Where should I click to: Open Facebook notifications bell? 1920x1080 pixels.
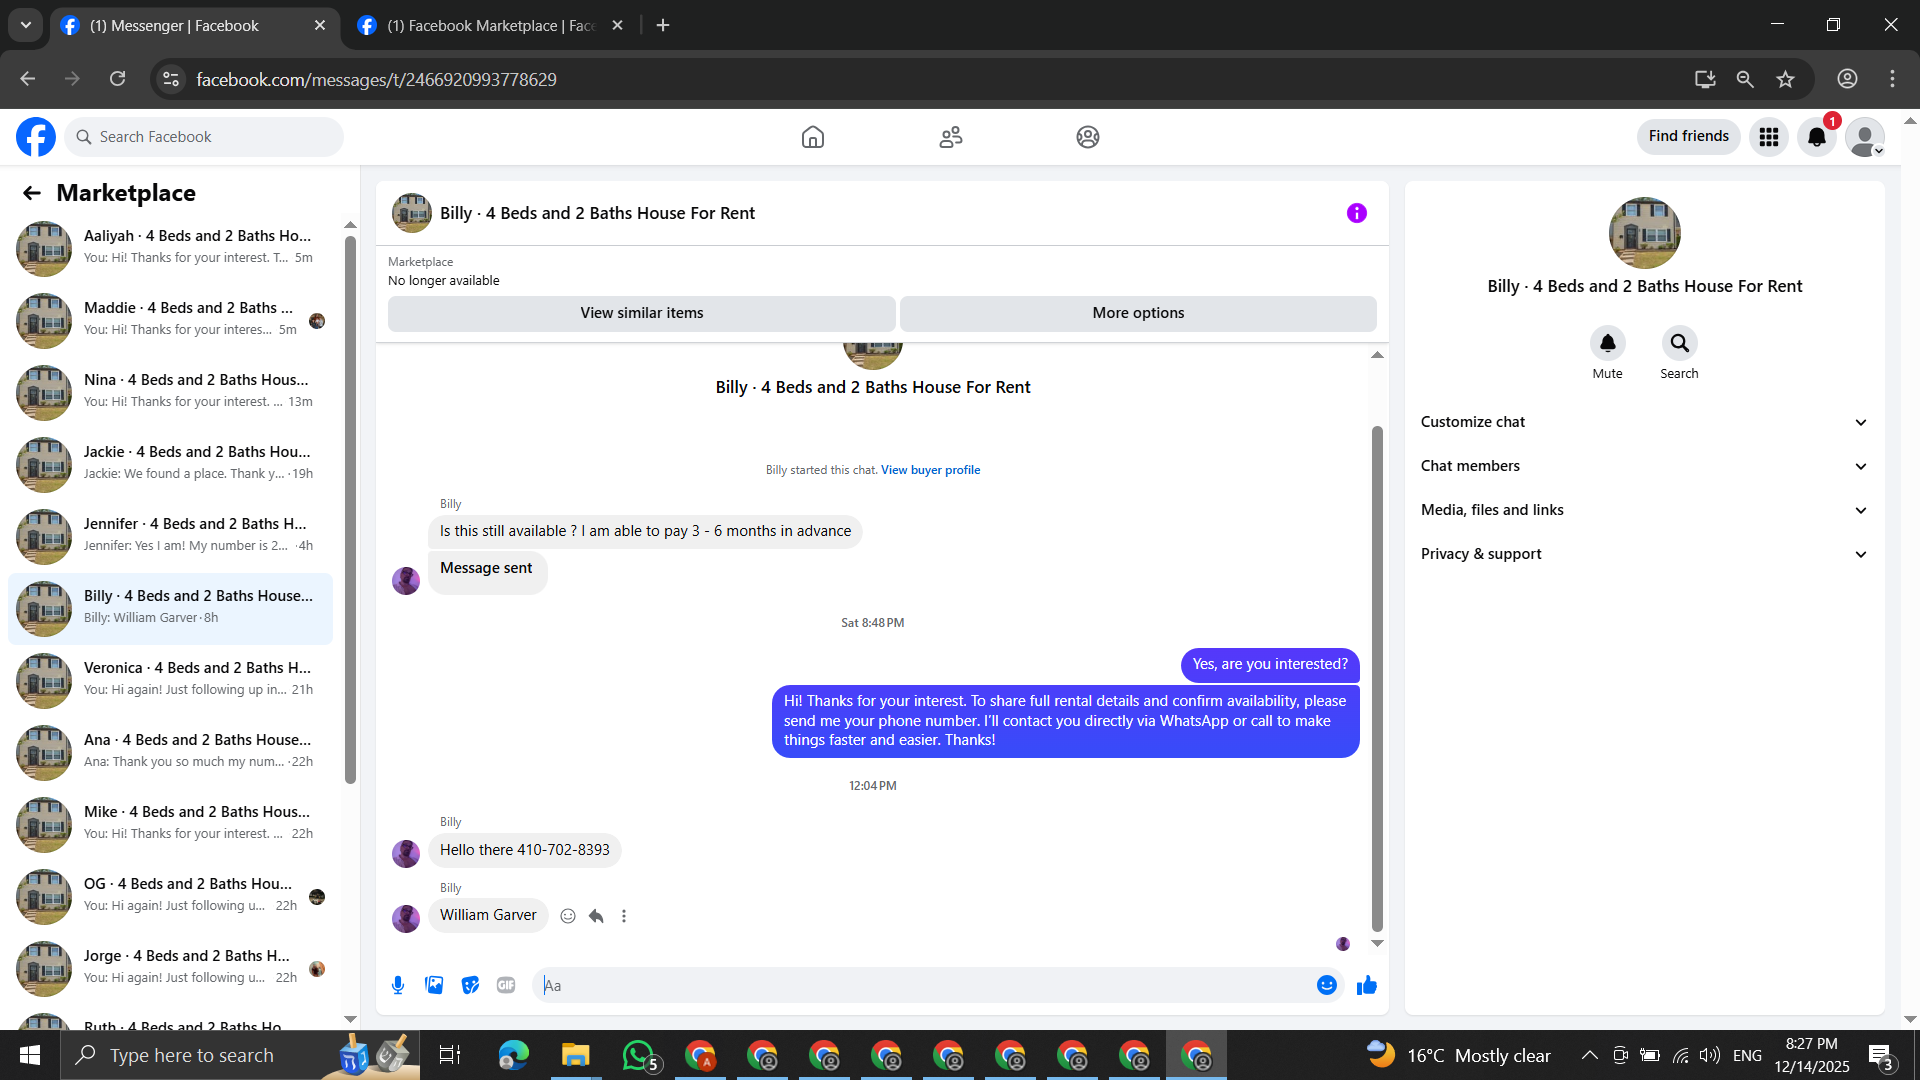tap(1816, 137)
